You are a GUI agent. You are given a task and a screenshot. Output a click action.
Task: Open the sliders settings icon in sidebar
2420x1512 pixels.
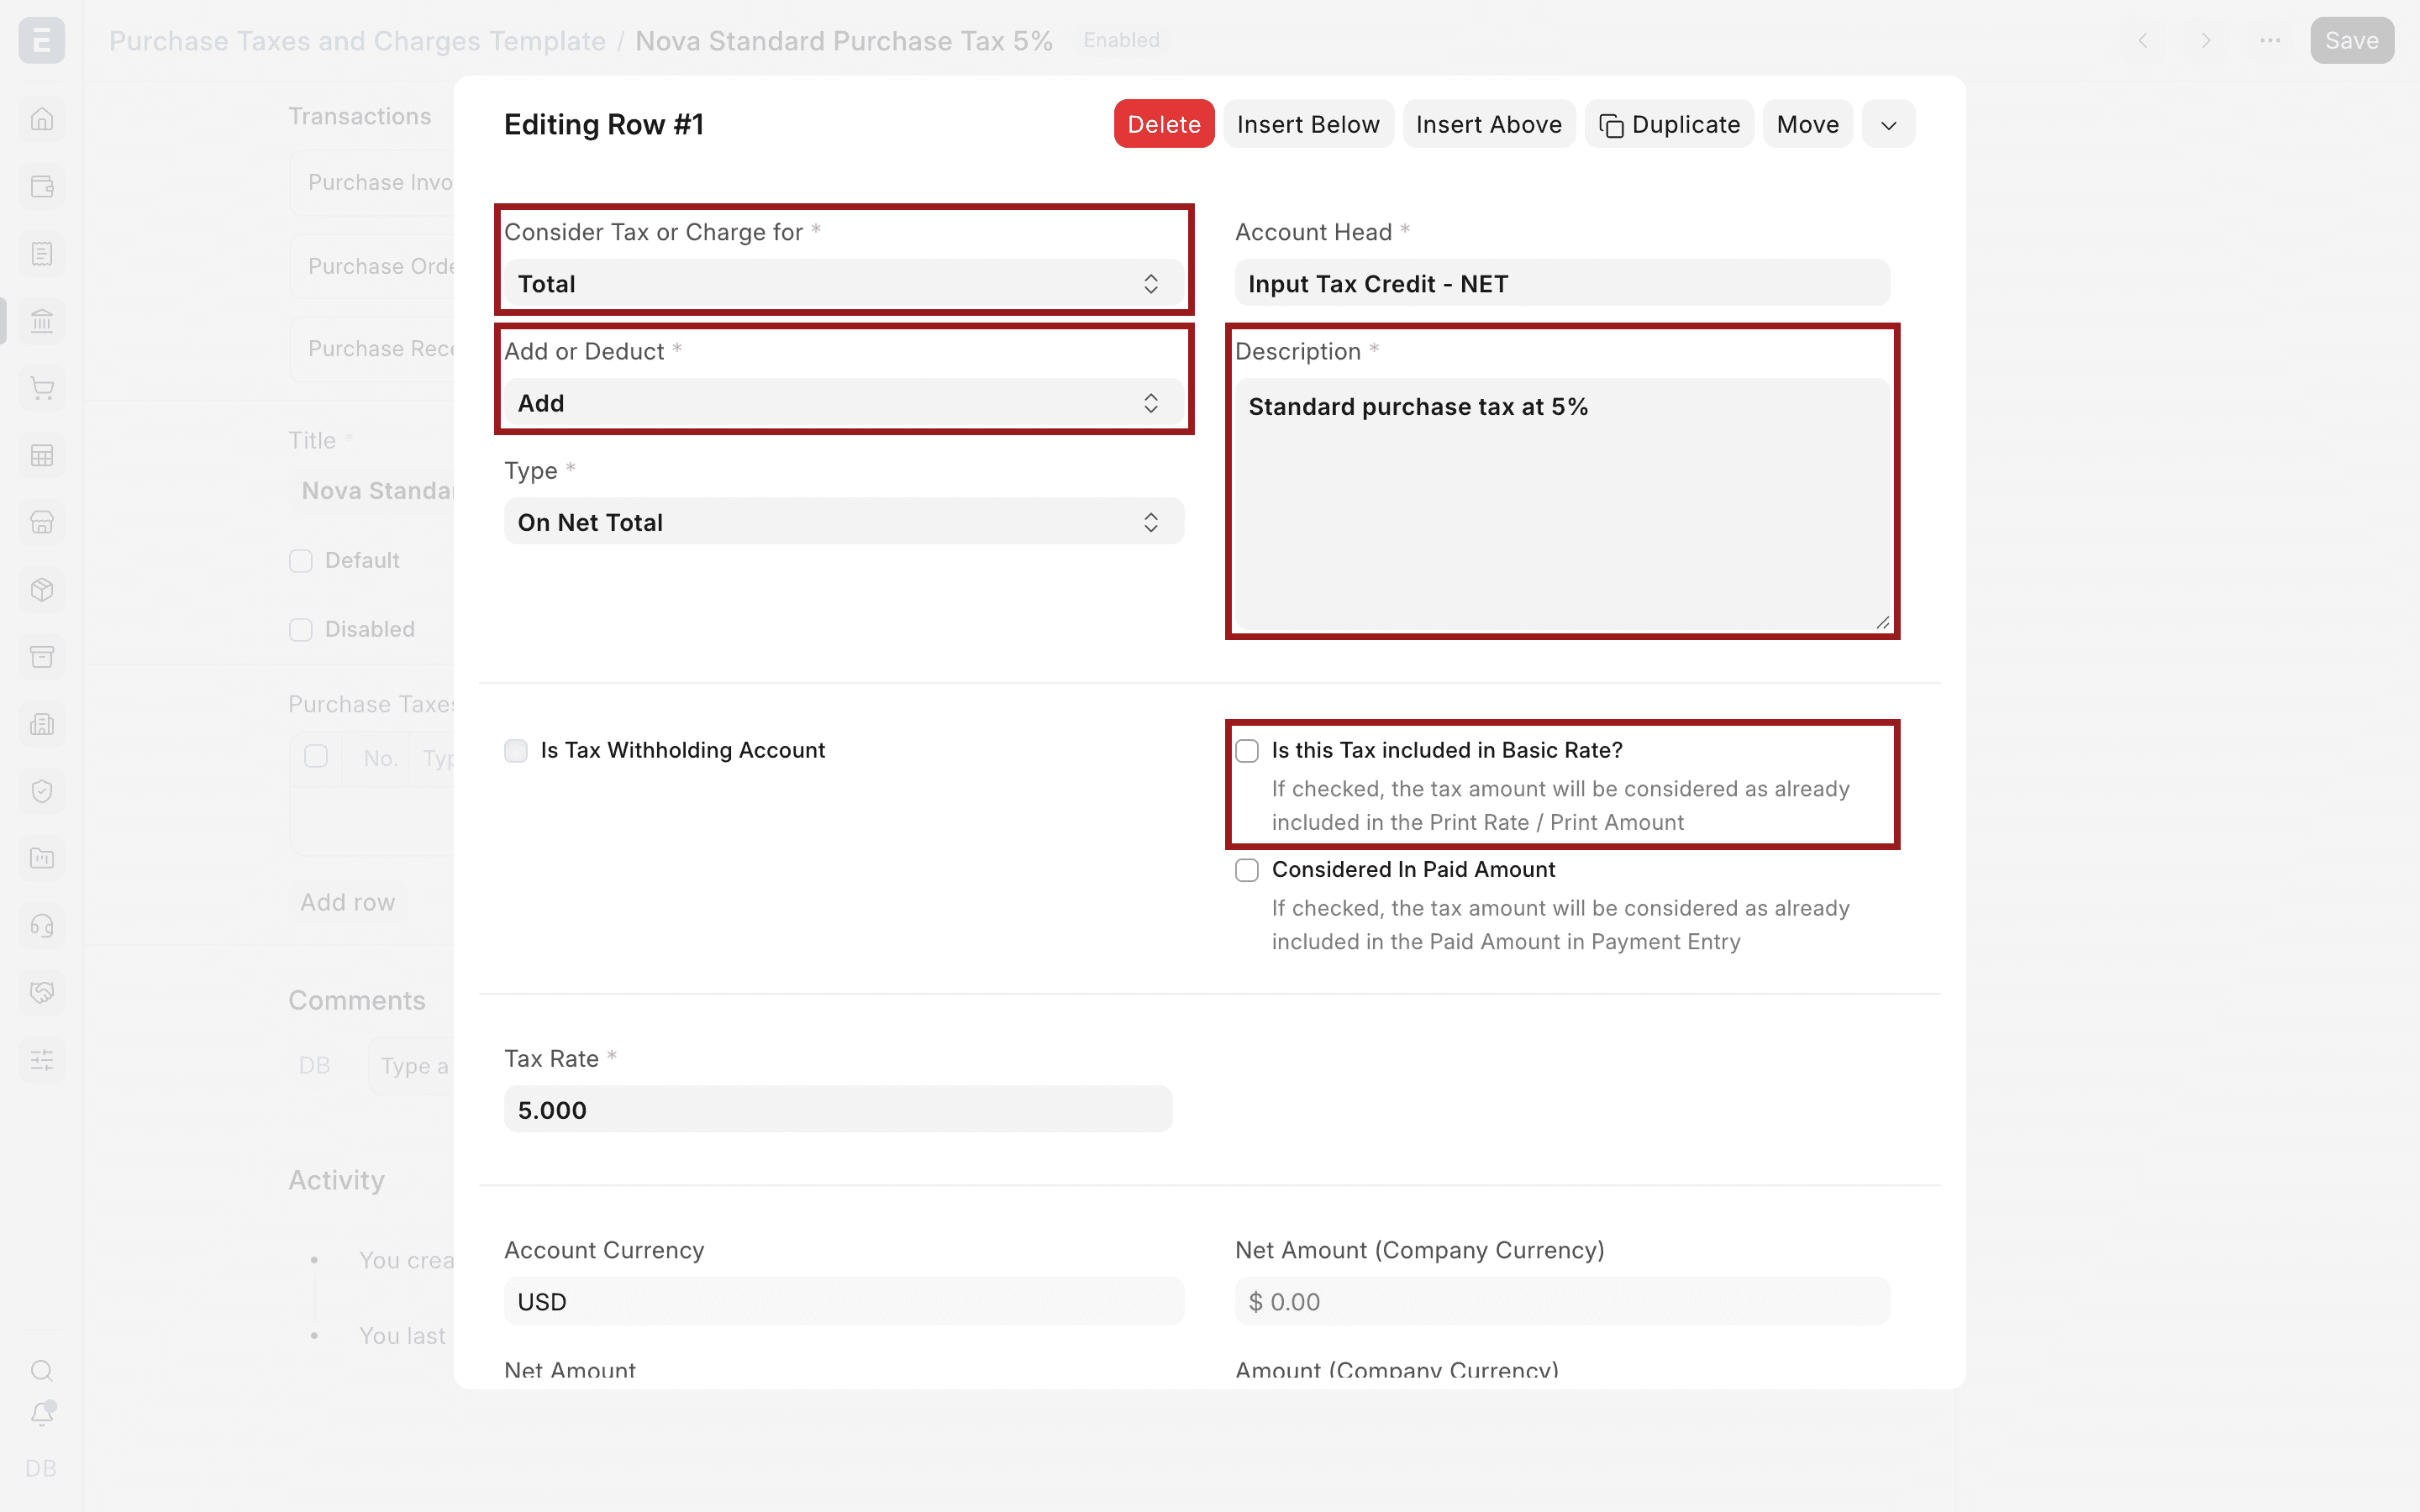42,1060
